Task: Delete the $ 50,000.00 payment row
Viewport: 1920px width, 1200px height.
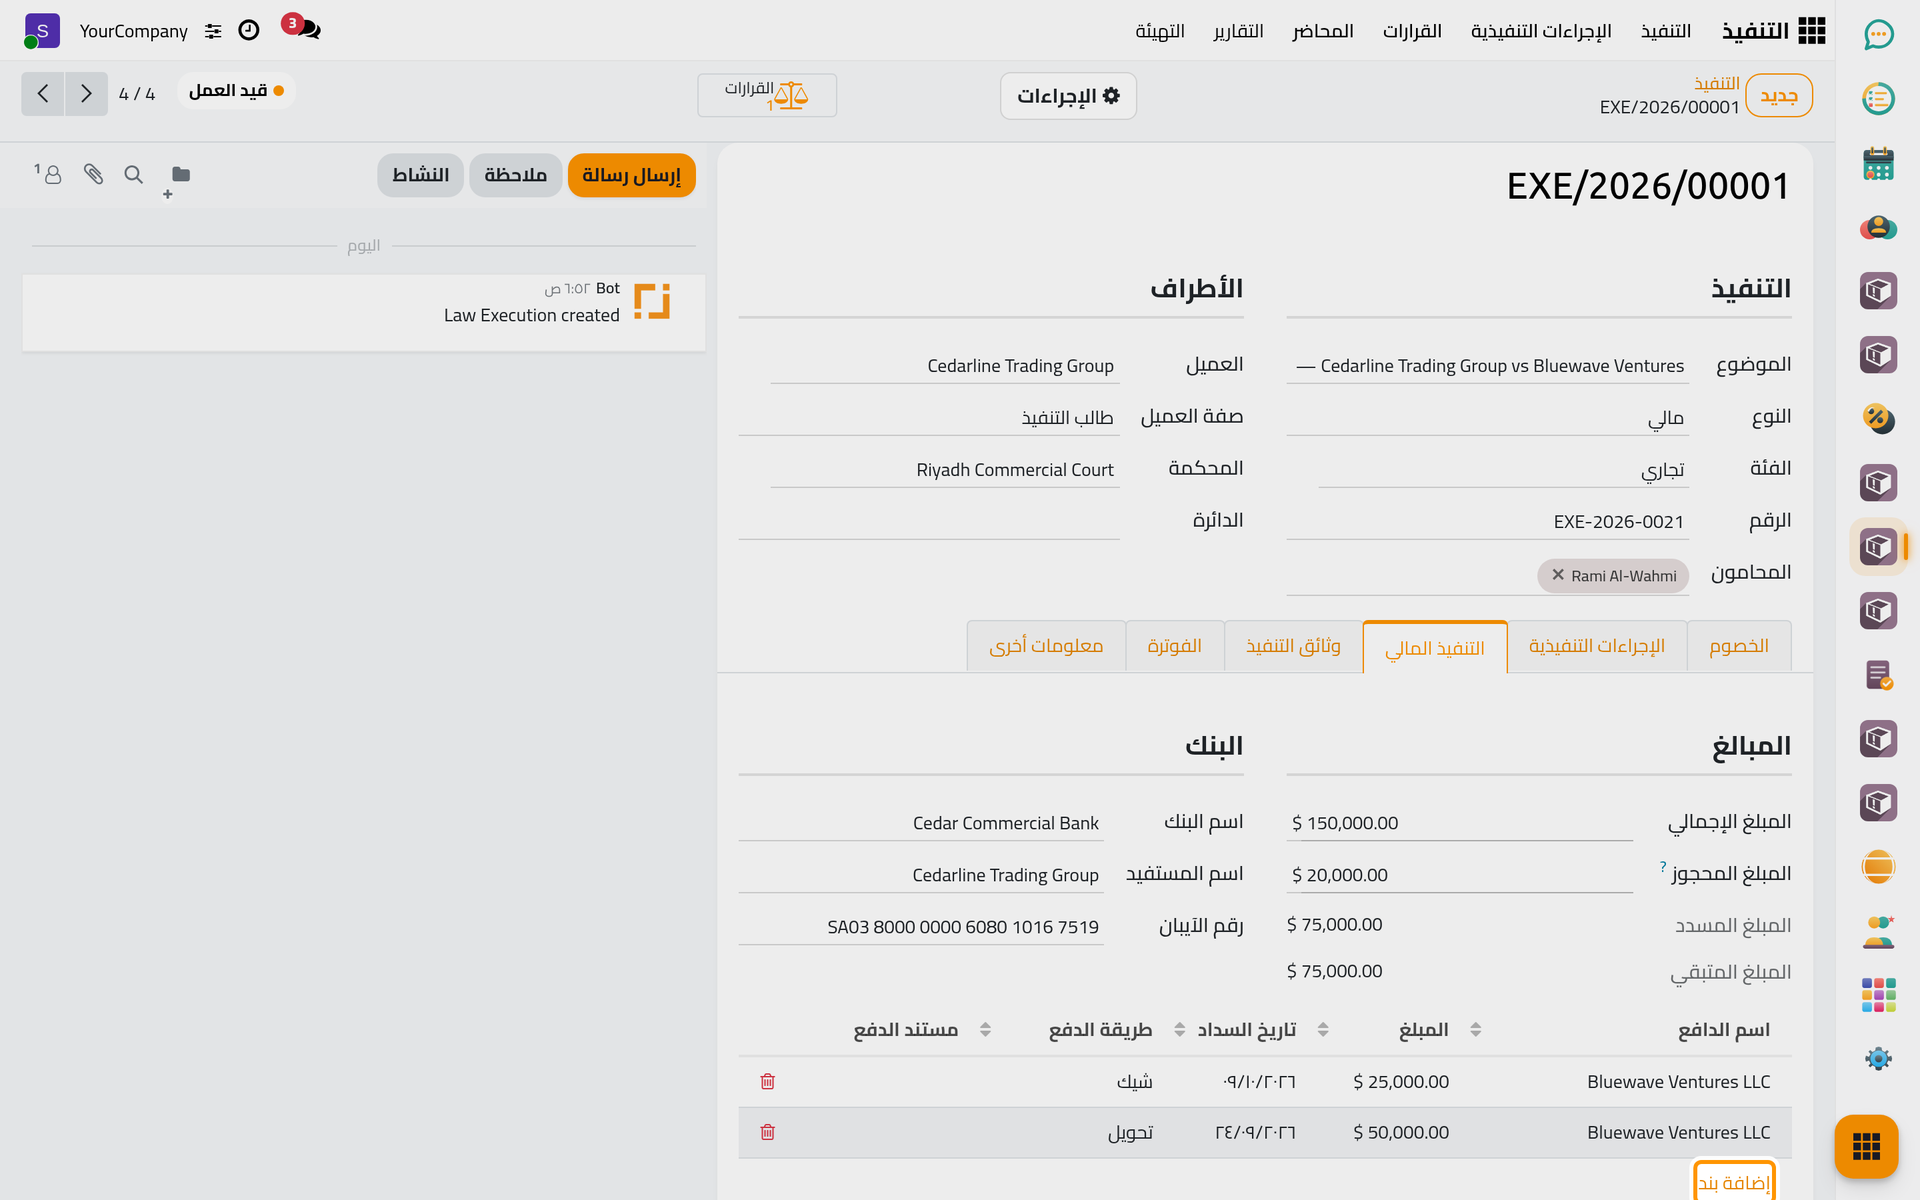Action: click(x=767, y=1132)
